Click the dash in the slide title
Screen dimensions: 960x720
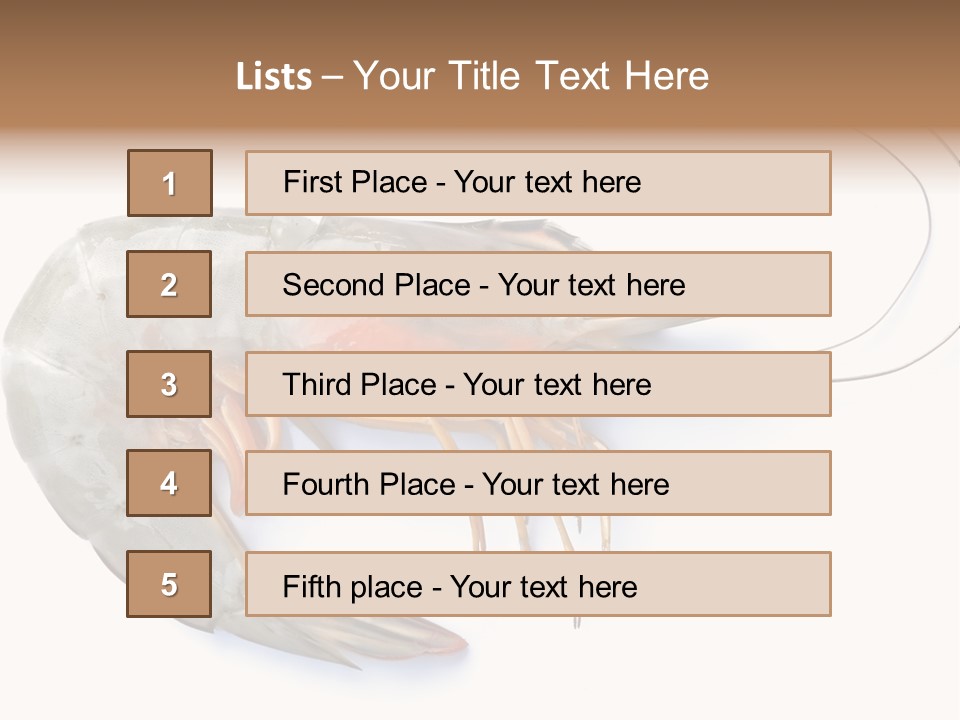[332, 77]
